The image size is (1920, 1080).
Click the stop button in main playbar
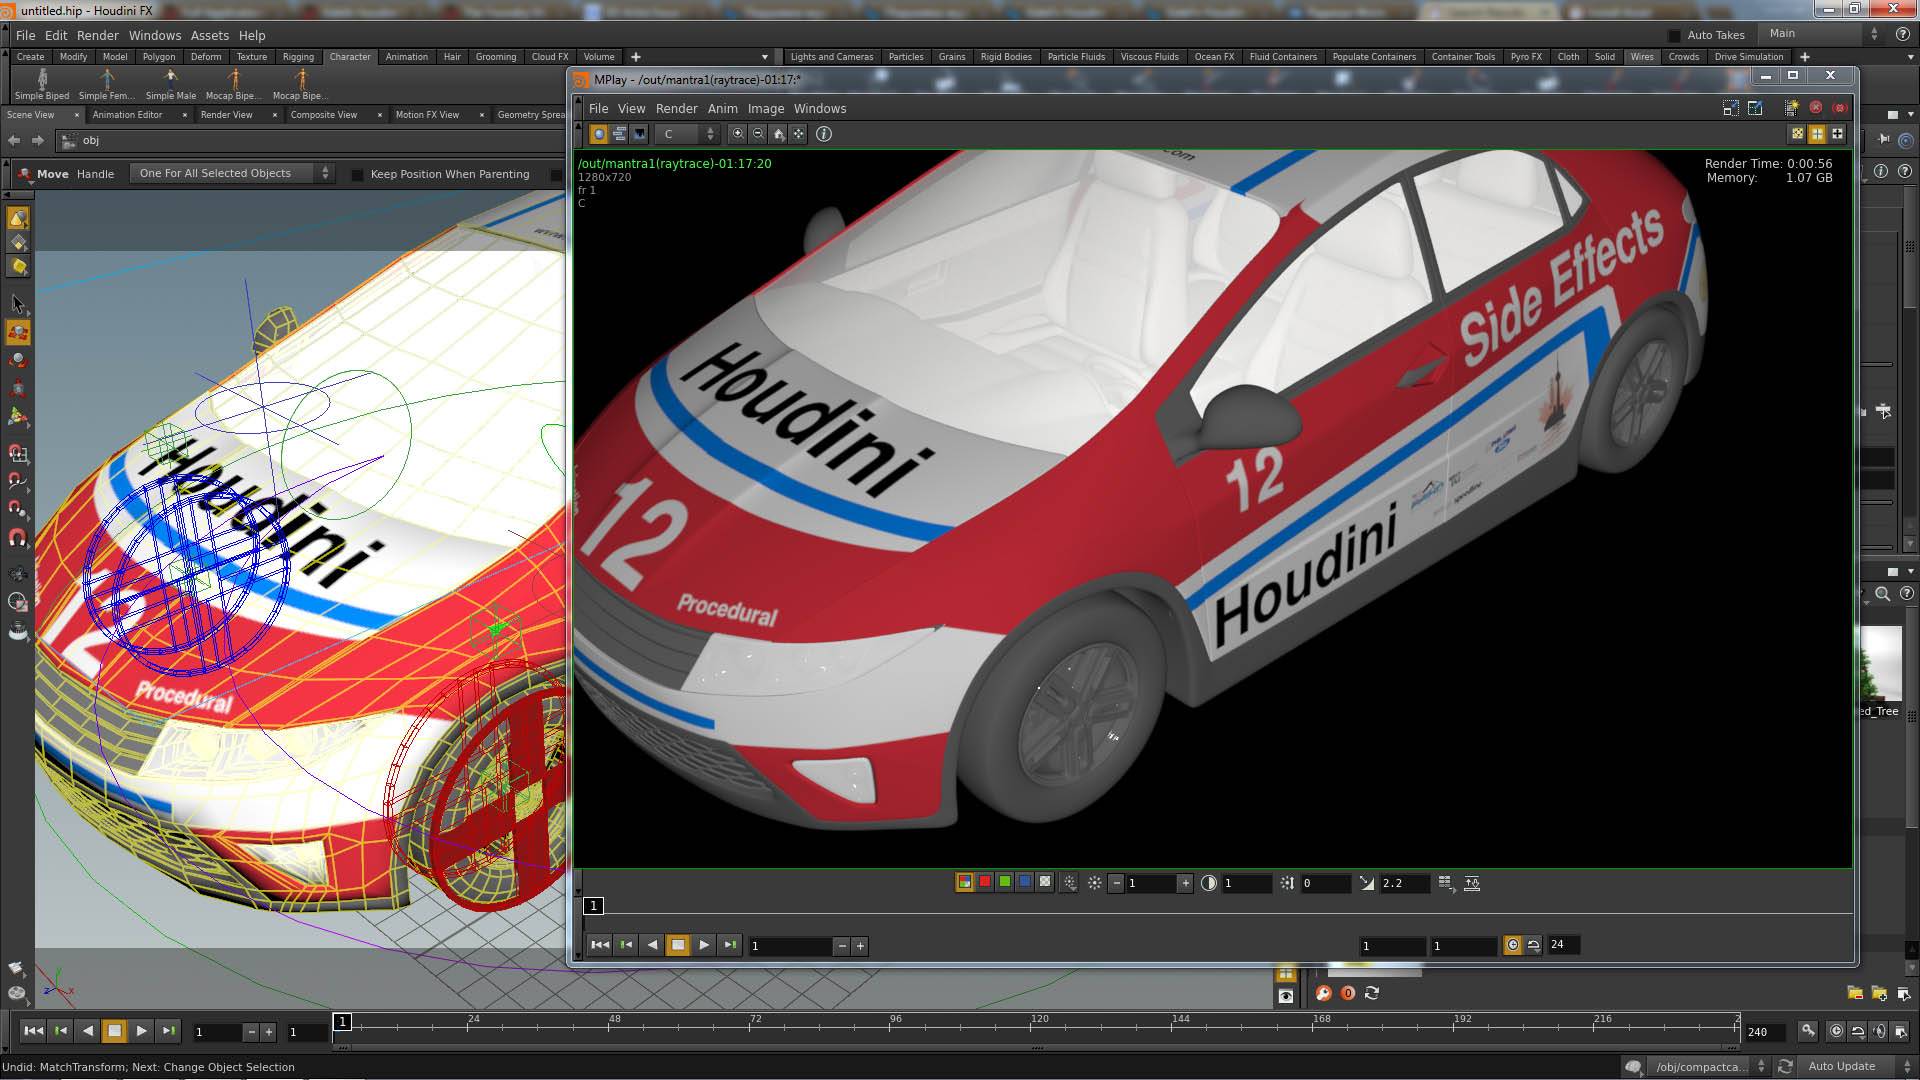click(x=114, y=1031)
